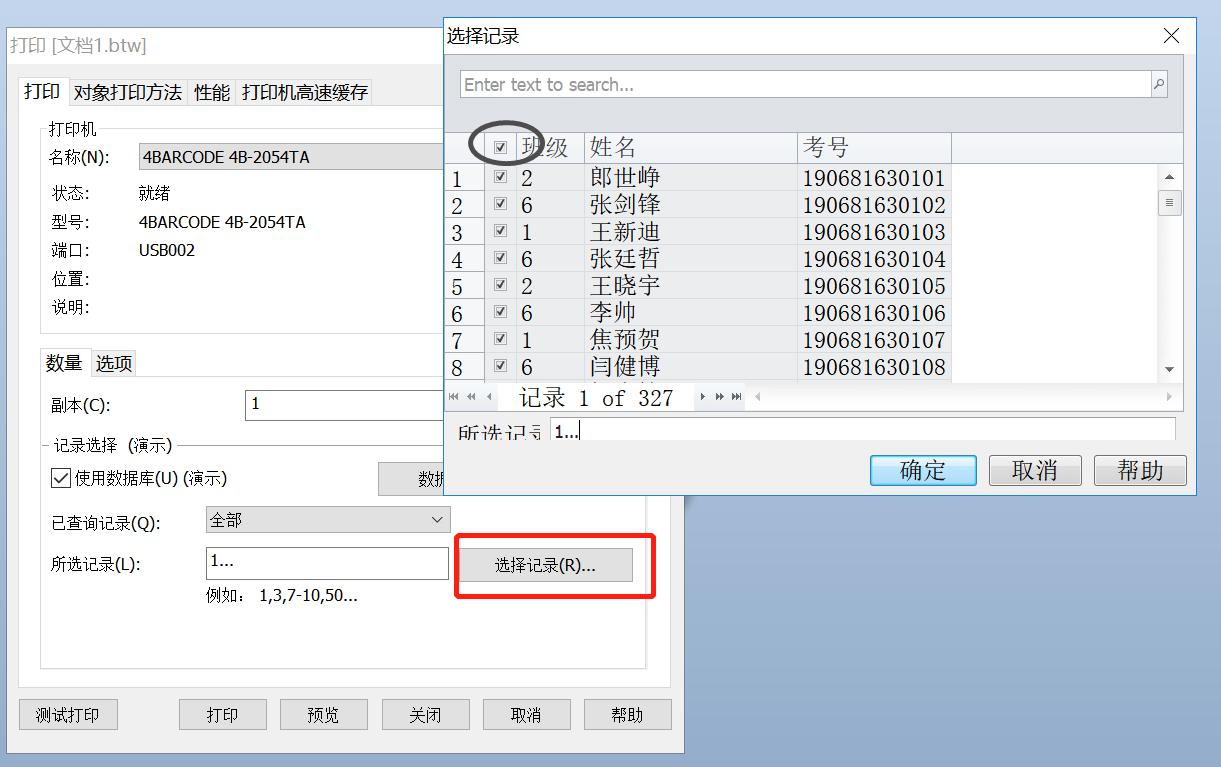Switch to the 性能 tab

tap(210, 92)
